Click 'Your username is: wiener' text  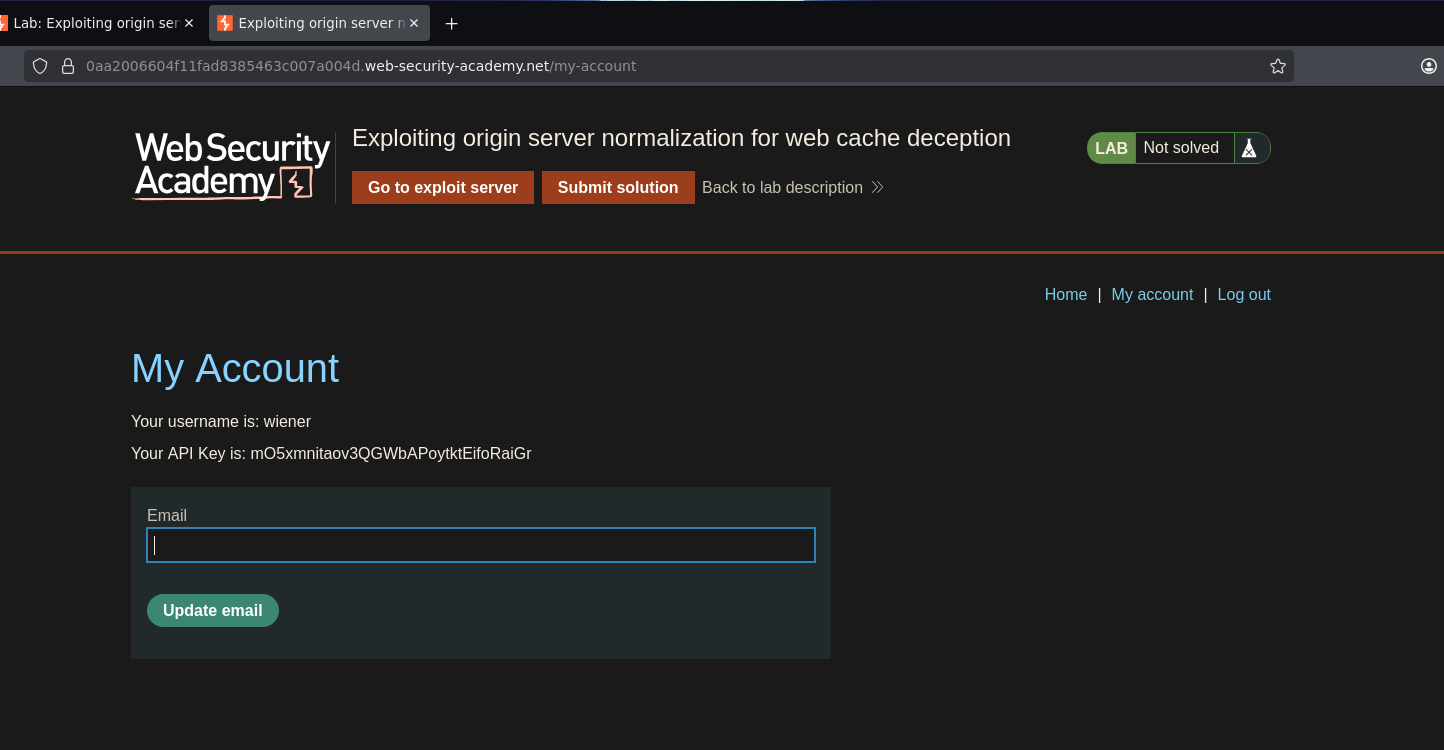(221, 421)
